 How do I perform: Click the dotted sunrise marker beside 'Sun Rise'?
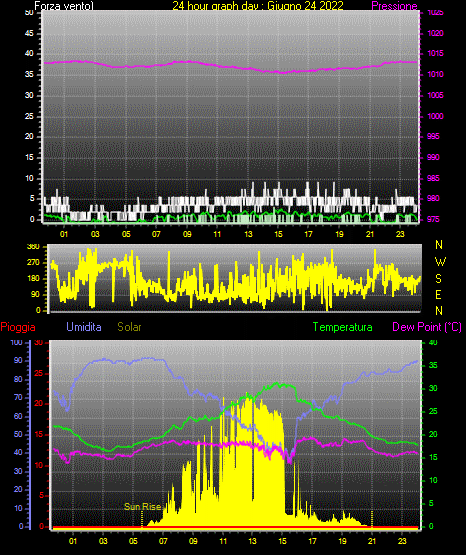[142, 519]
